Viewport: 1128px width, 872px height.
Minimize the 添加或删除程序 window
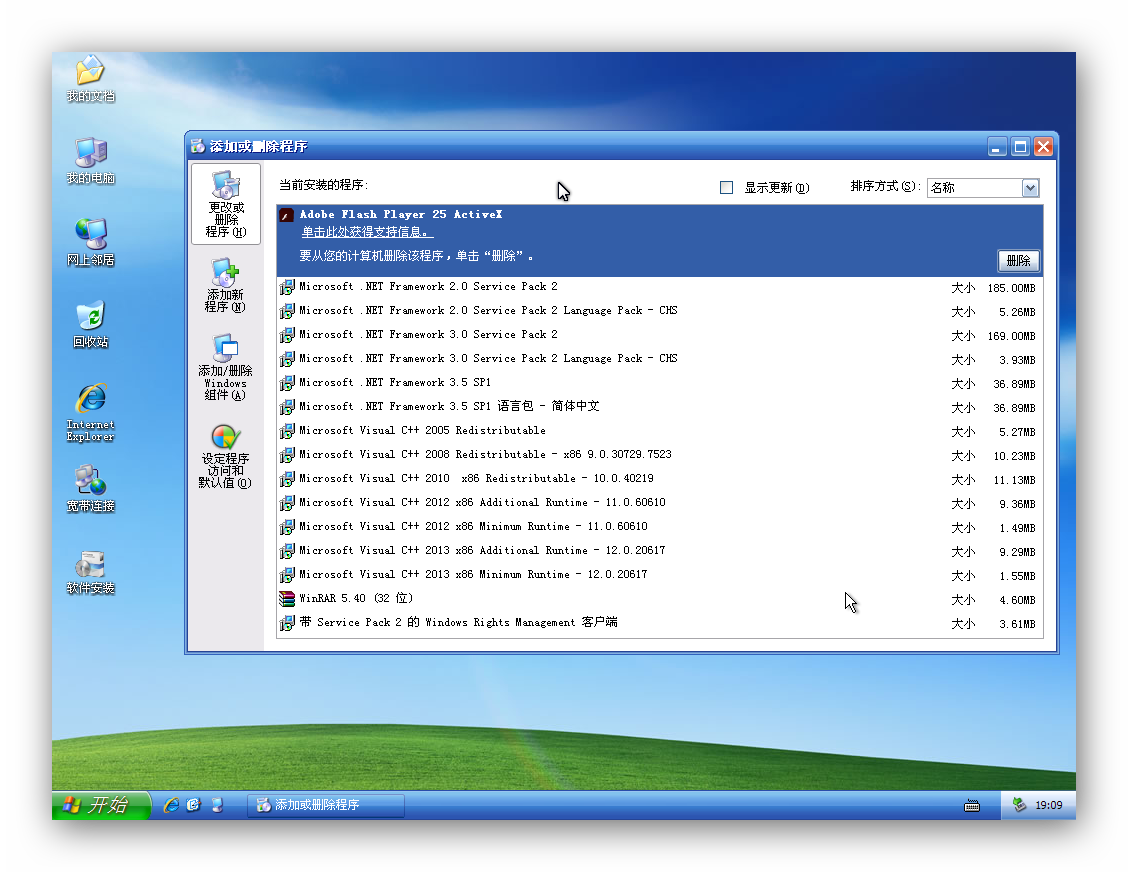(x=996, y=147)
